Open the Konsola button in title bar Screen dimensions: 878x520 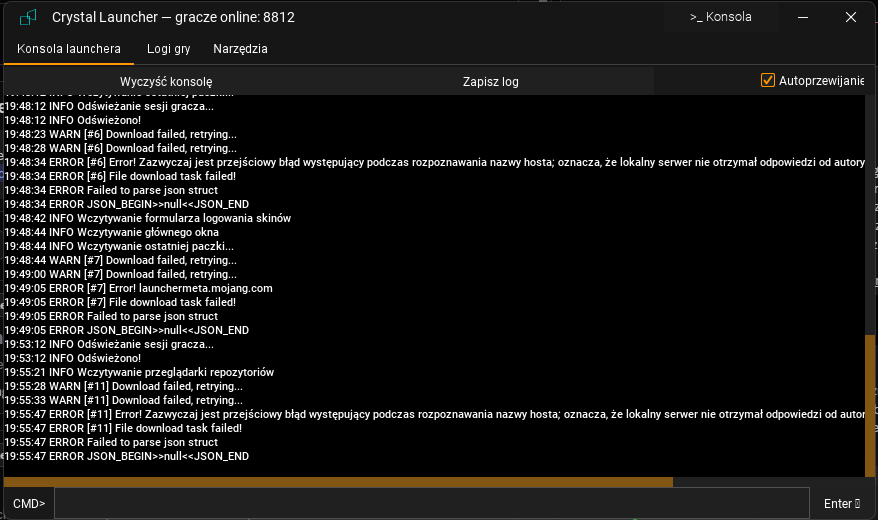click(x=720, y=17)
